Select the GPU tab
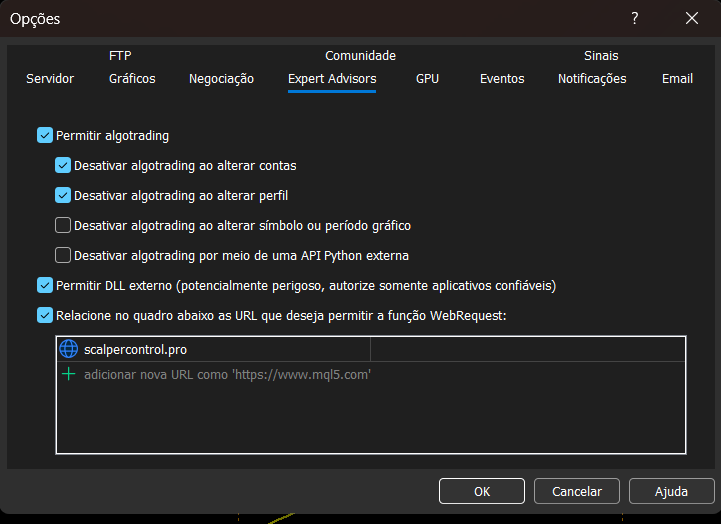The image size is (721, 524). point(427,79)
